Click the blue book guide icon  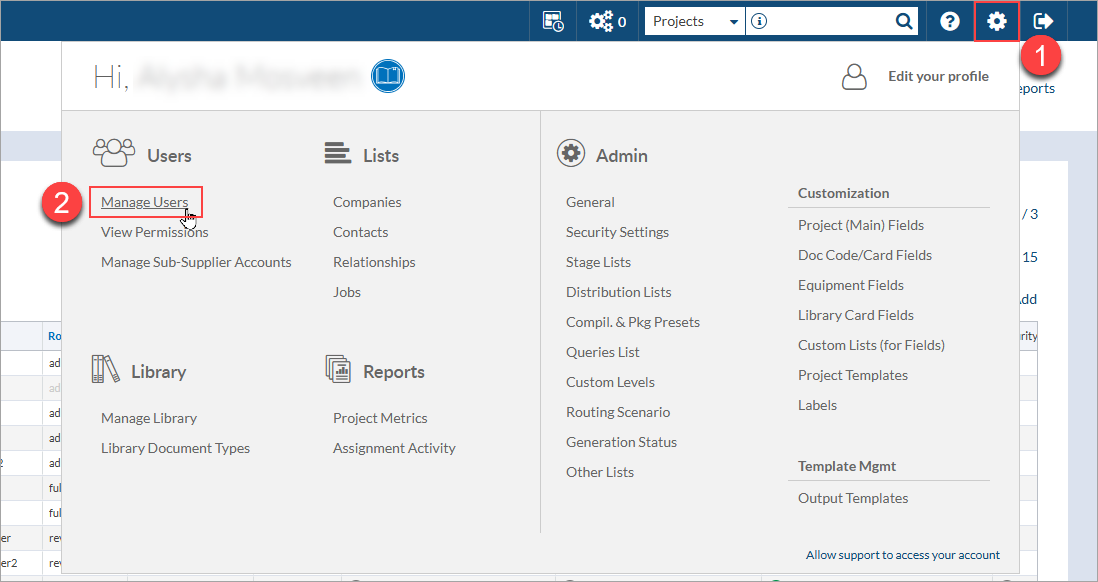point(388,76)
